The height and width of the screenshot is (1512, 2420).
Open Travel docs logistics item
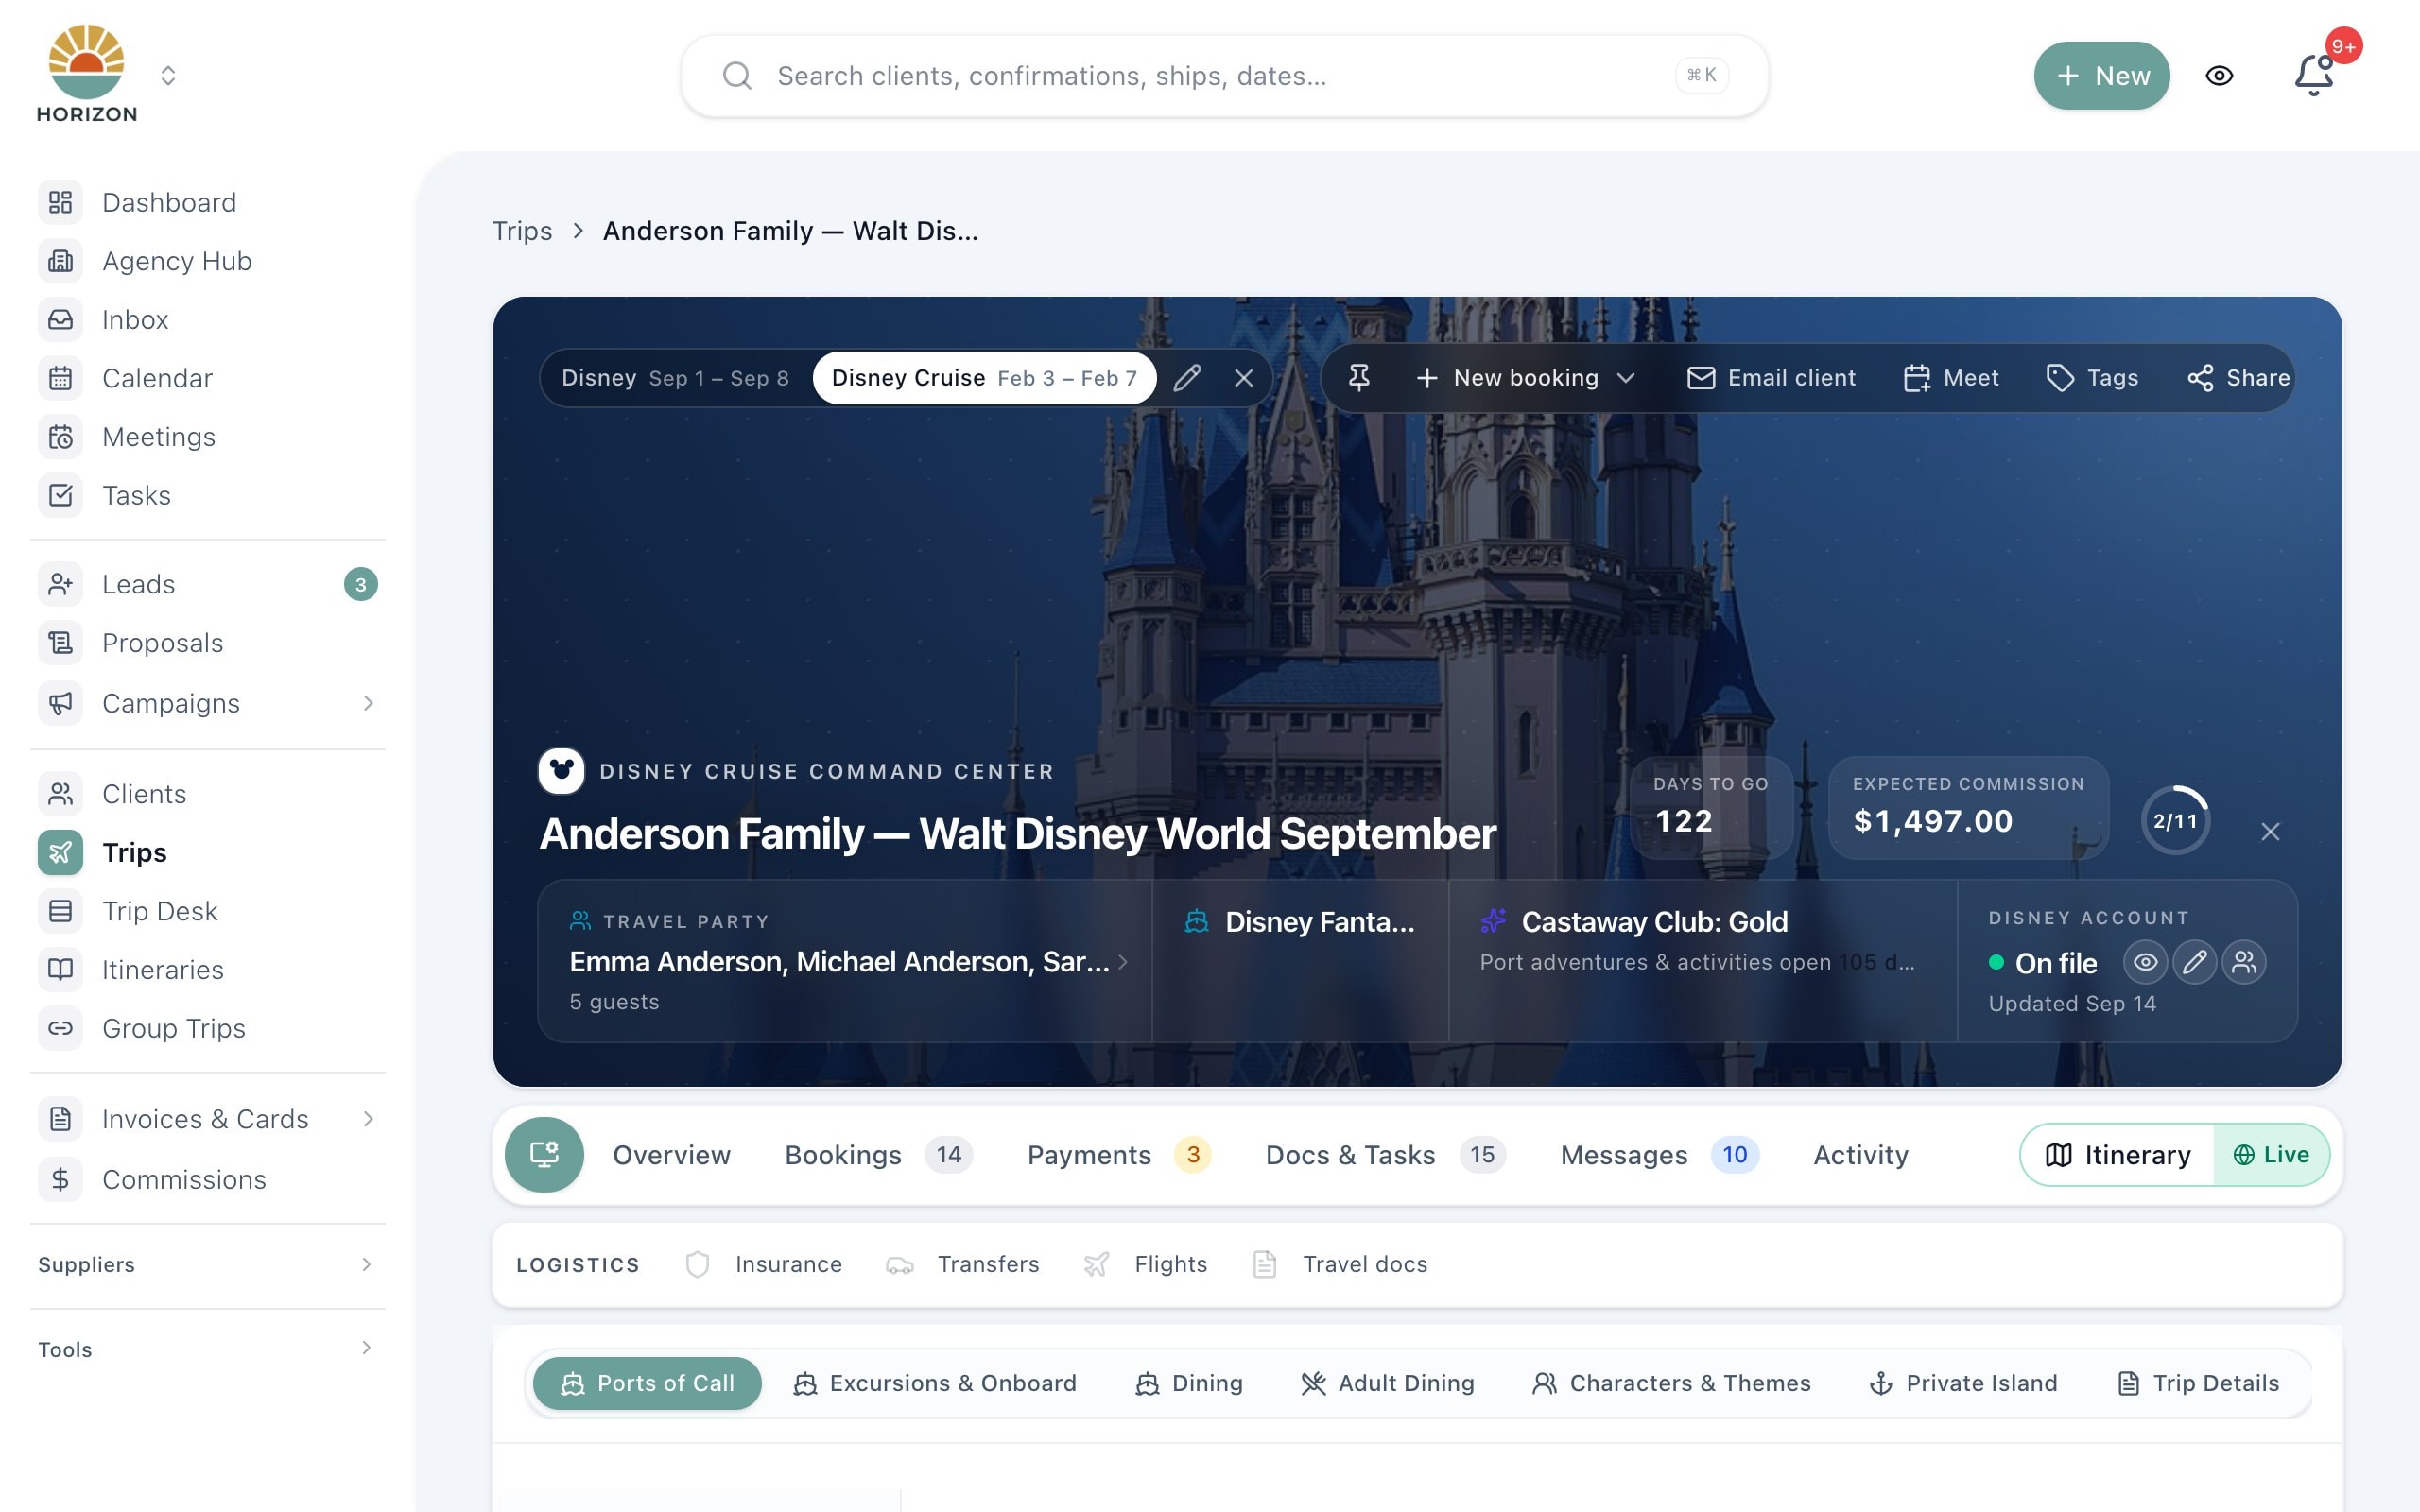tap(1340, 1265)
